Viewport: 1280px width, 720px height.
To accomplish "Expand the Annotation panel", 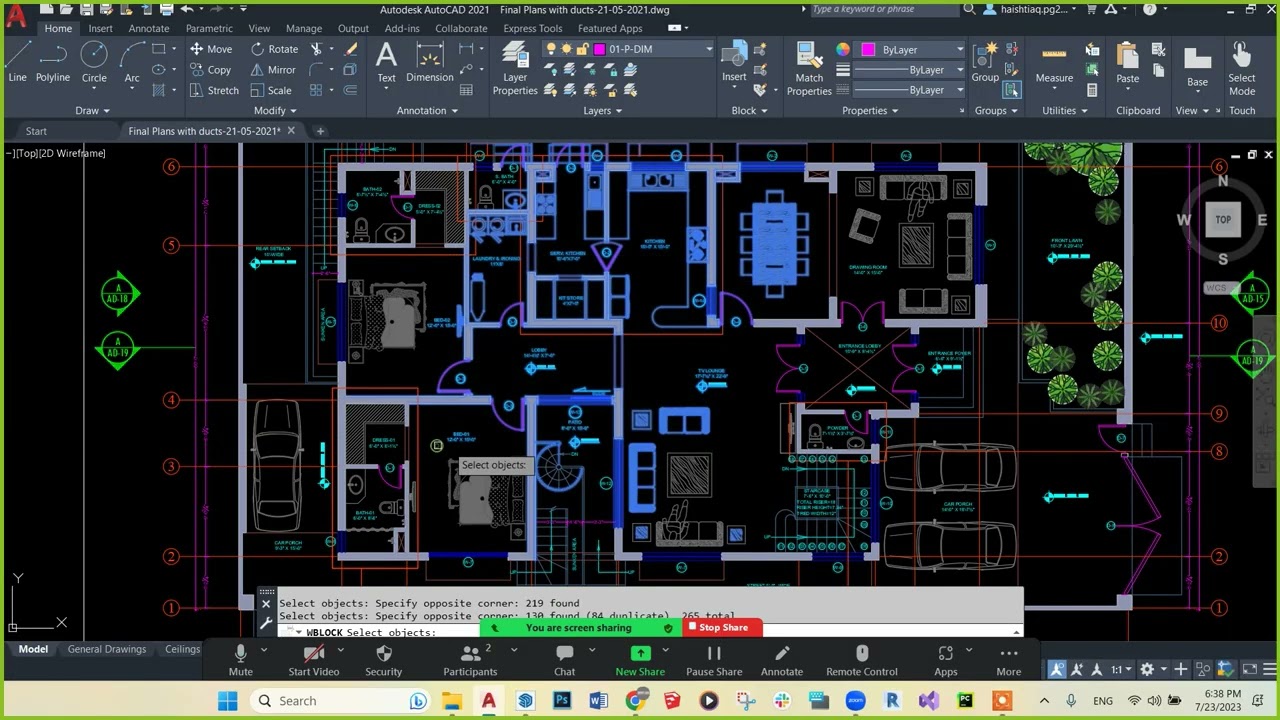I will coord(427,111).
